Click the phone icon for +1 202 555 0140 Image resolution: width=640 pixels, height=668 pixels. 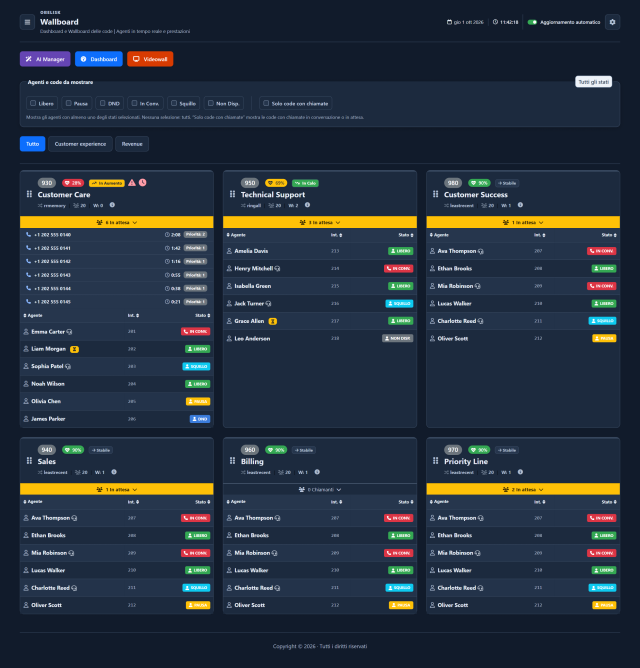(x=29, y=235)
